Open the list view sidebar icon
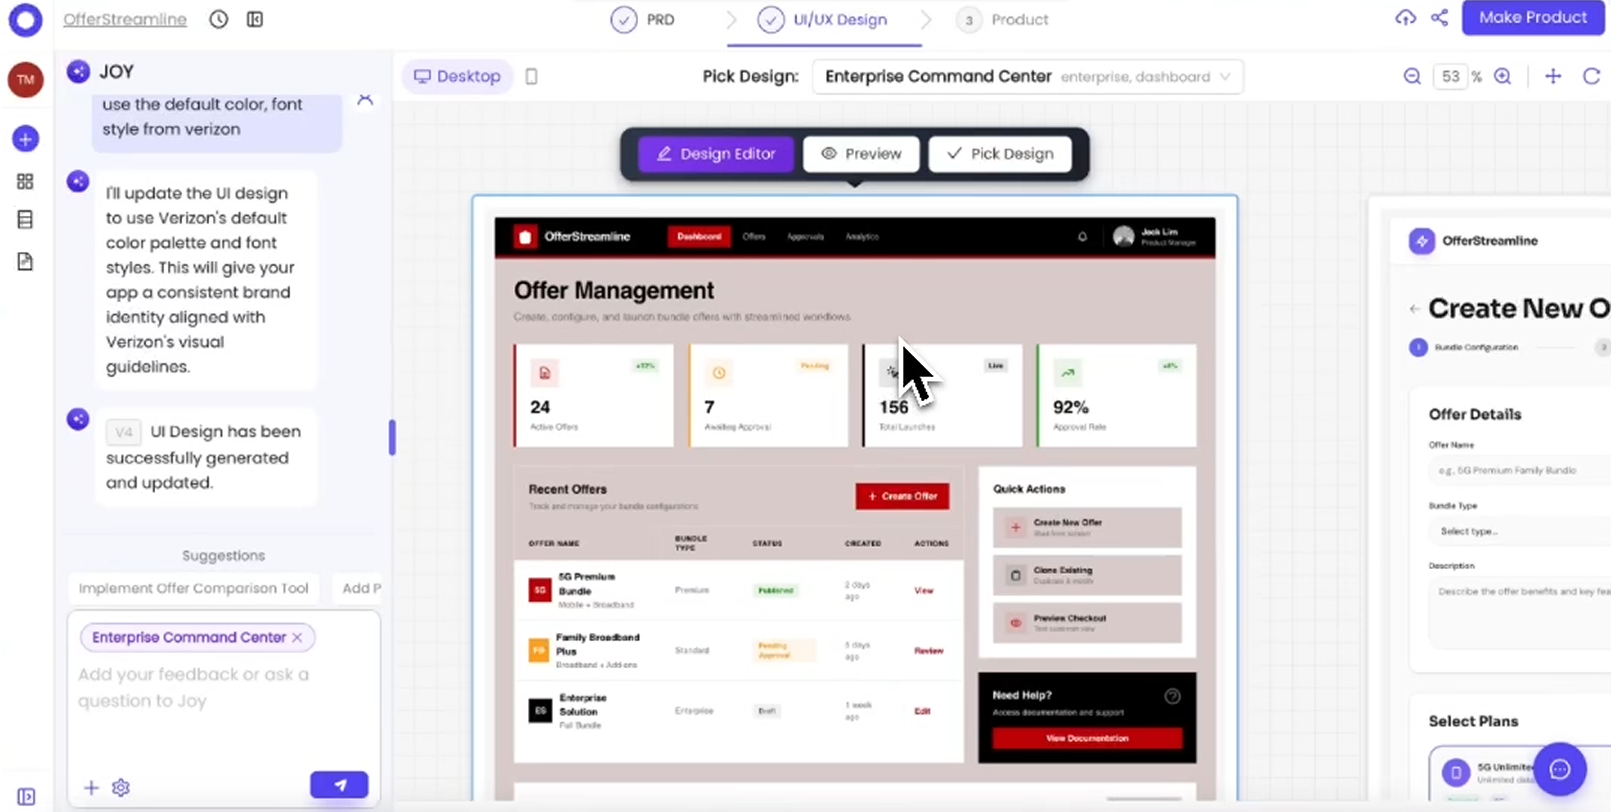Image resolution: width=1611 pixels, height=812 pixels. coord(25,220)
